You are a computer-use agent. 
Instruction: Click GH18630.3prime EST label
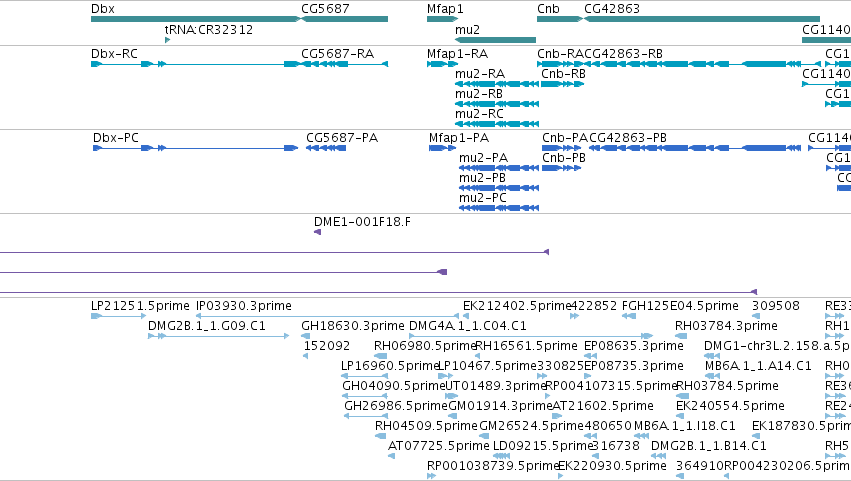click(353, 326)
